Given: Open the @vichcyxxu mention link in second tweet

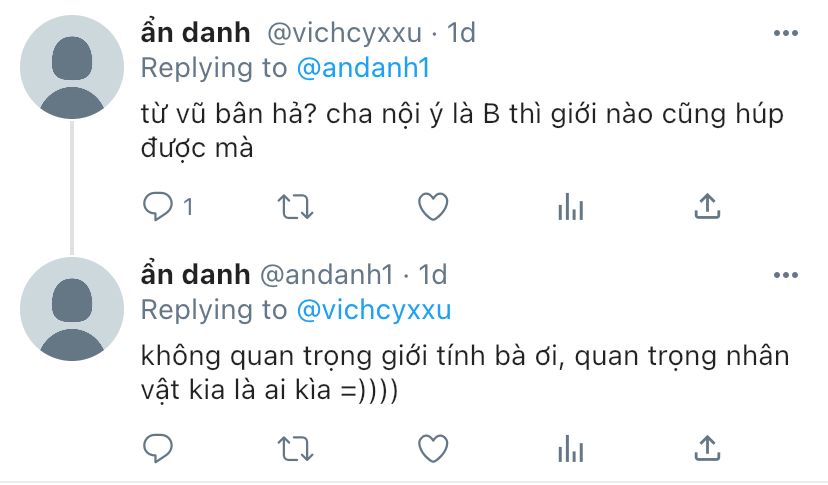Looking at the screenshot, I should [x=374, y=311].
